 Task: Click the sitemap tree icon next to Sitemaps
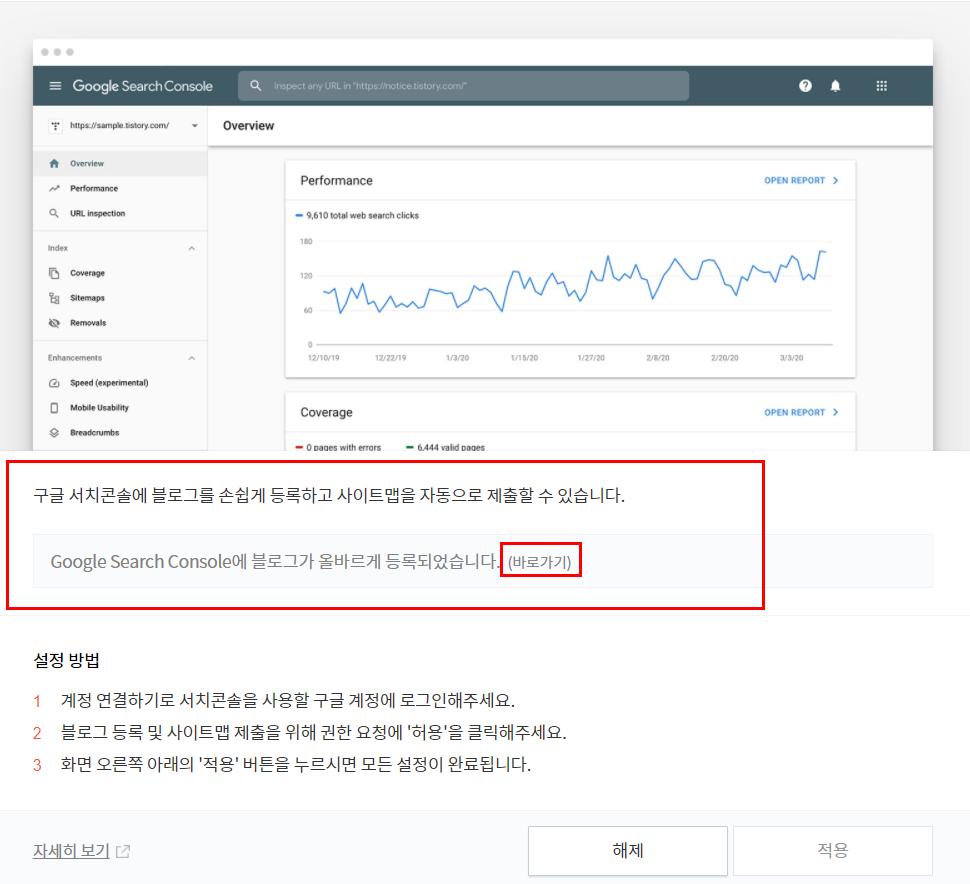(x=54, y=298)
